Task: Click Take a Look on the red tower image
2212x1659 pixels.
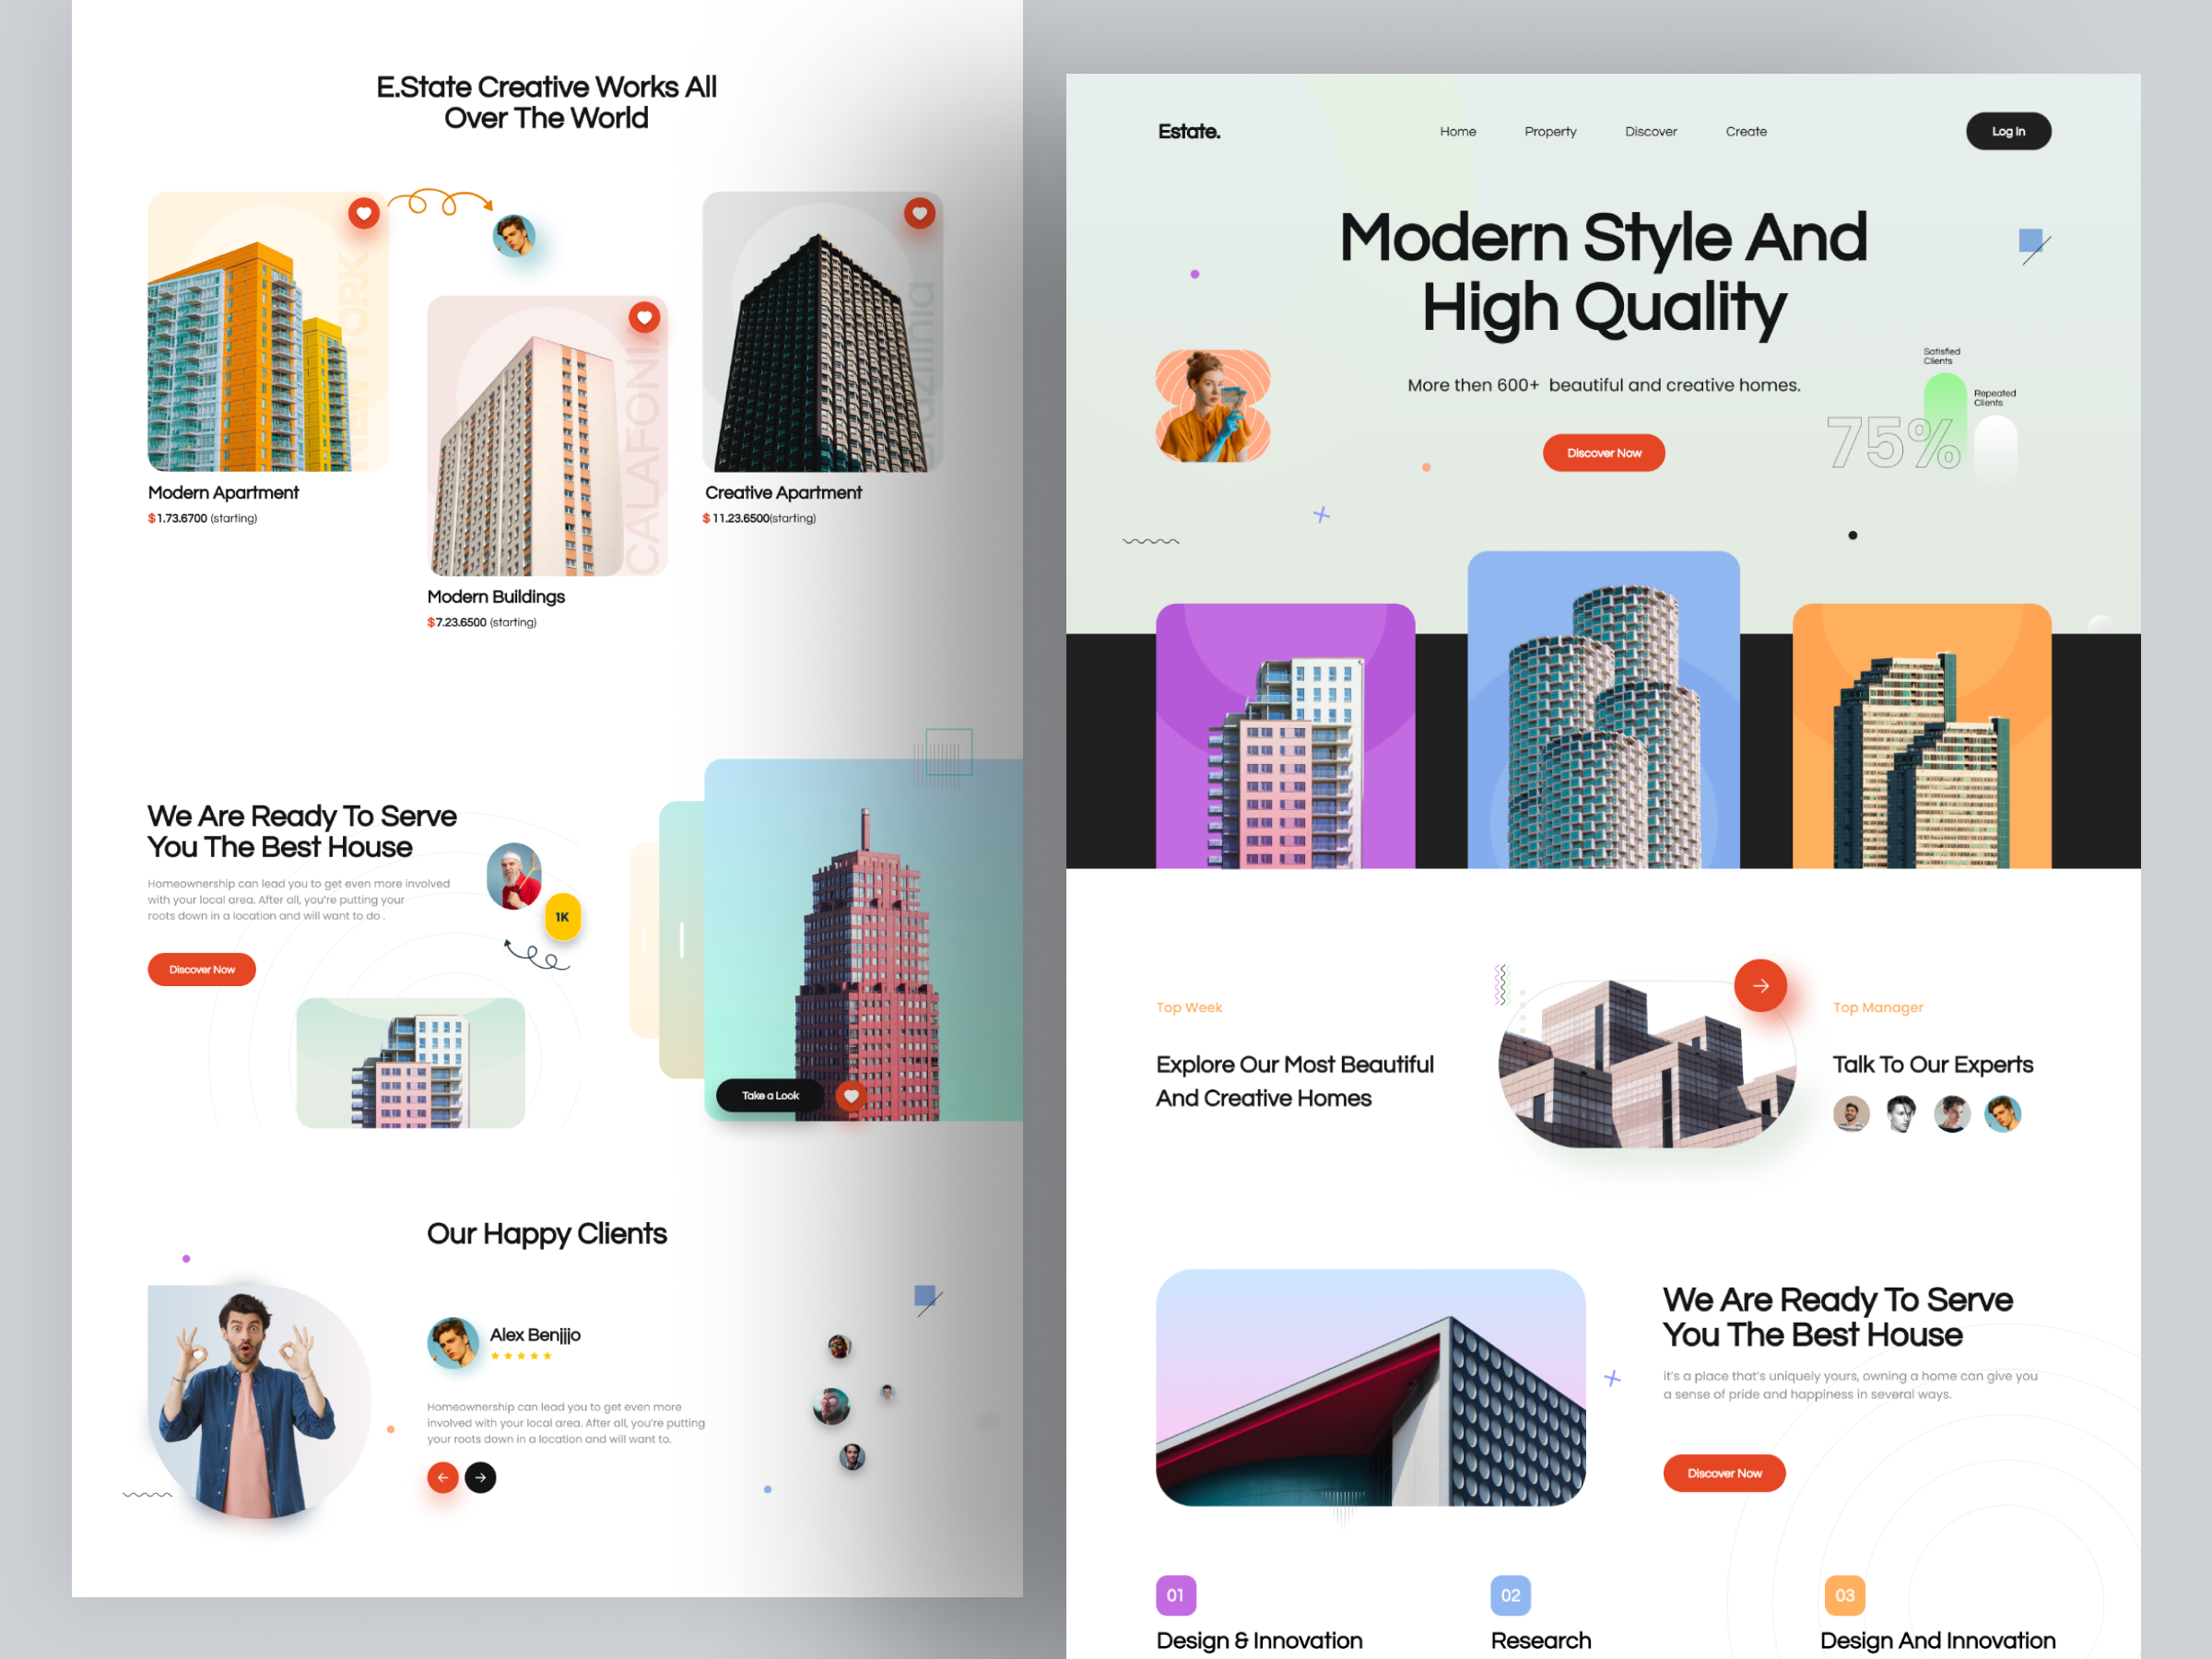Action: 769,1095
